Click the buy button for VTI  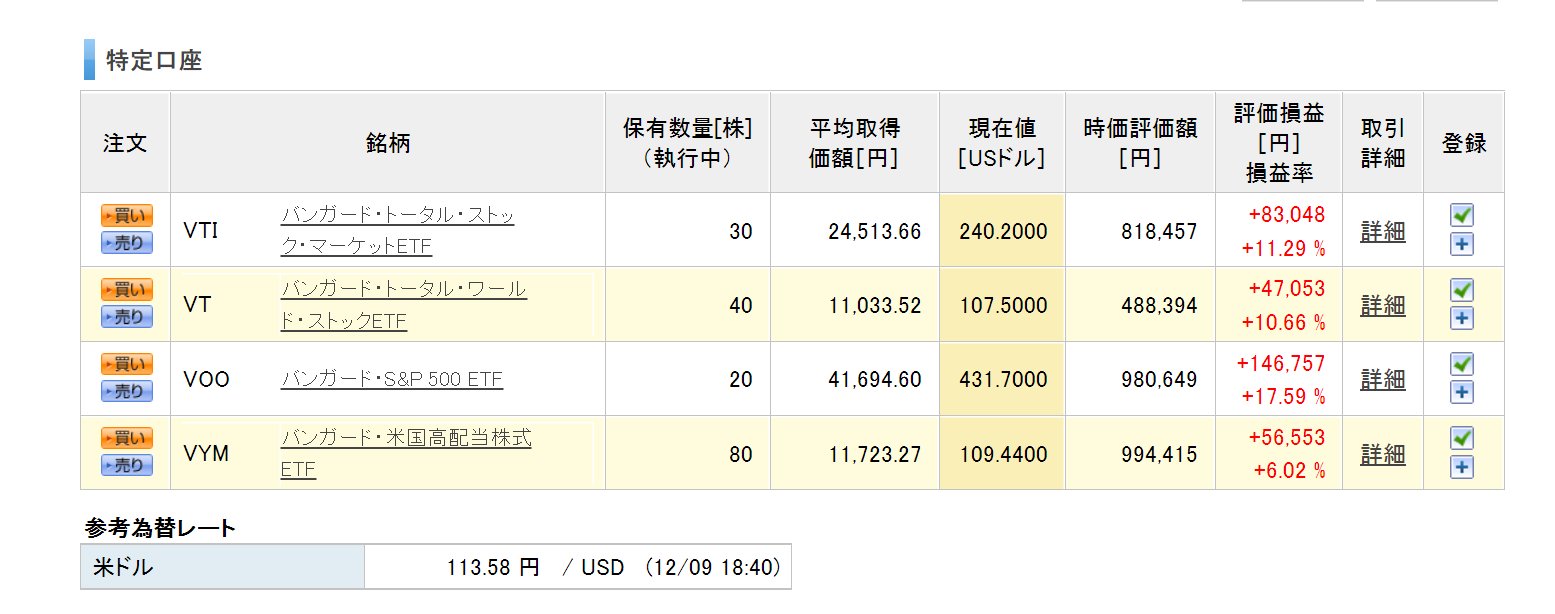[126, 216]
